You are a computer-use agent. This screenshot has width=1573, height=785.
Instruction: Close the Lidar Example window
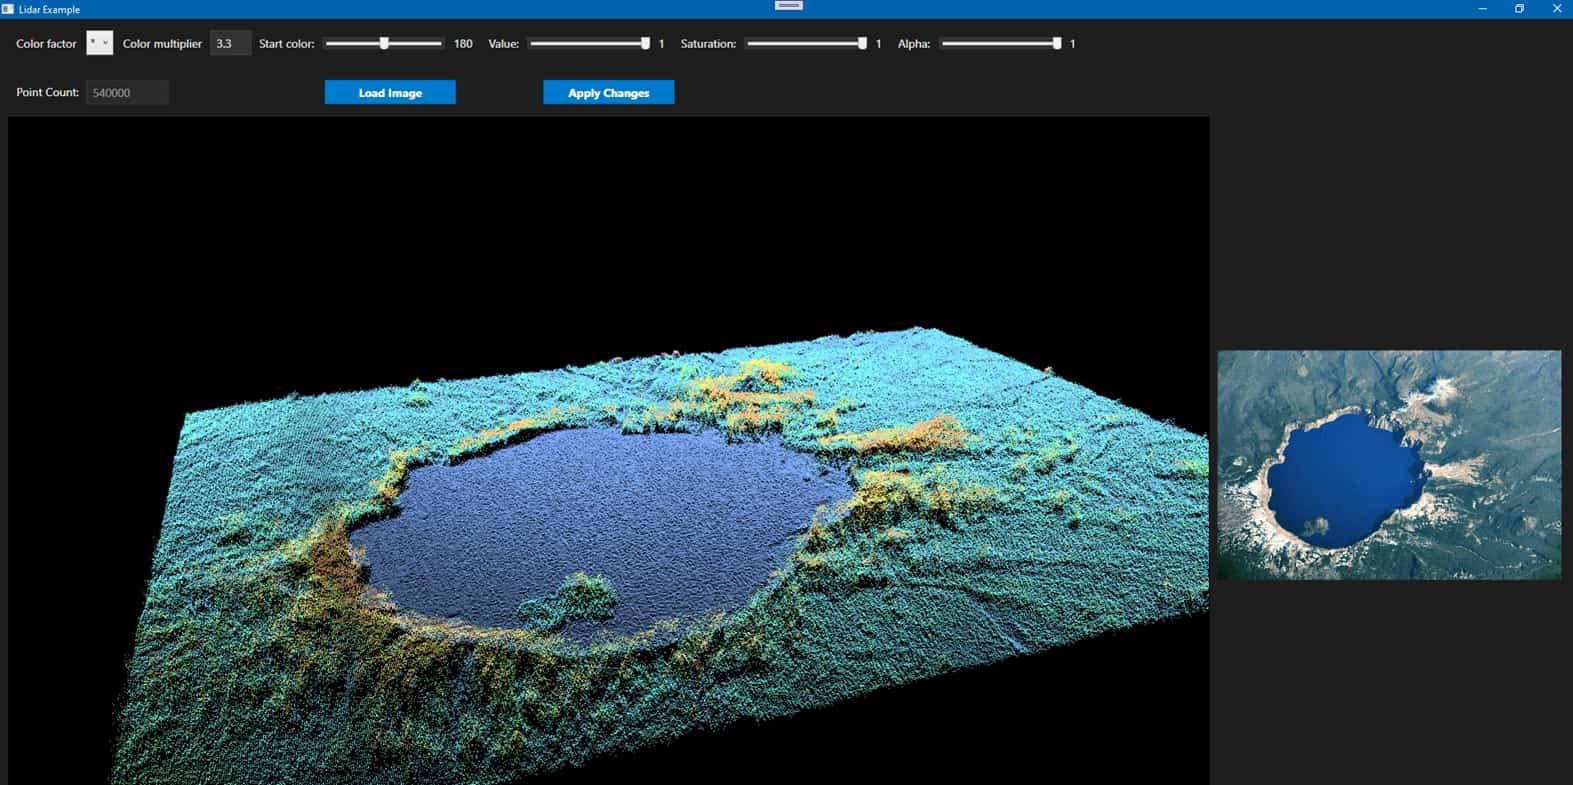tap(1556, 9)
